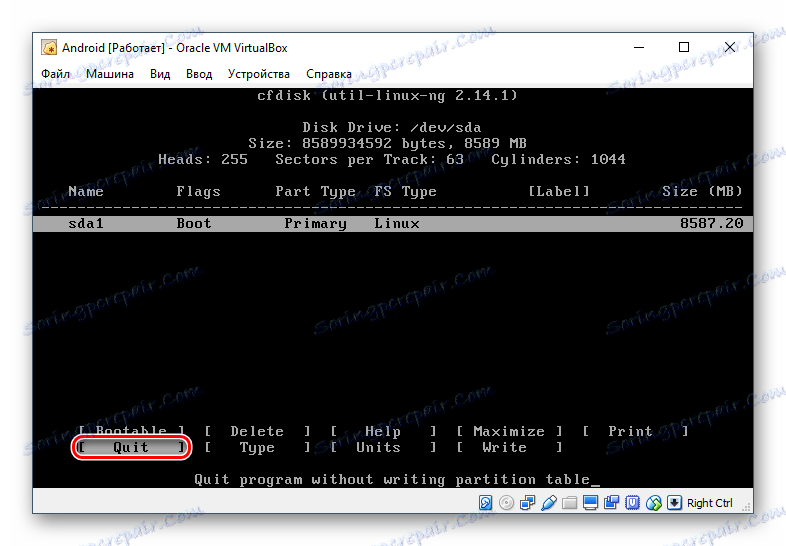This screenshot has height=546, width=786.
Task: Click the 'FS Type' column header
Action: [406, 192]
